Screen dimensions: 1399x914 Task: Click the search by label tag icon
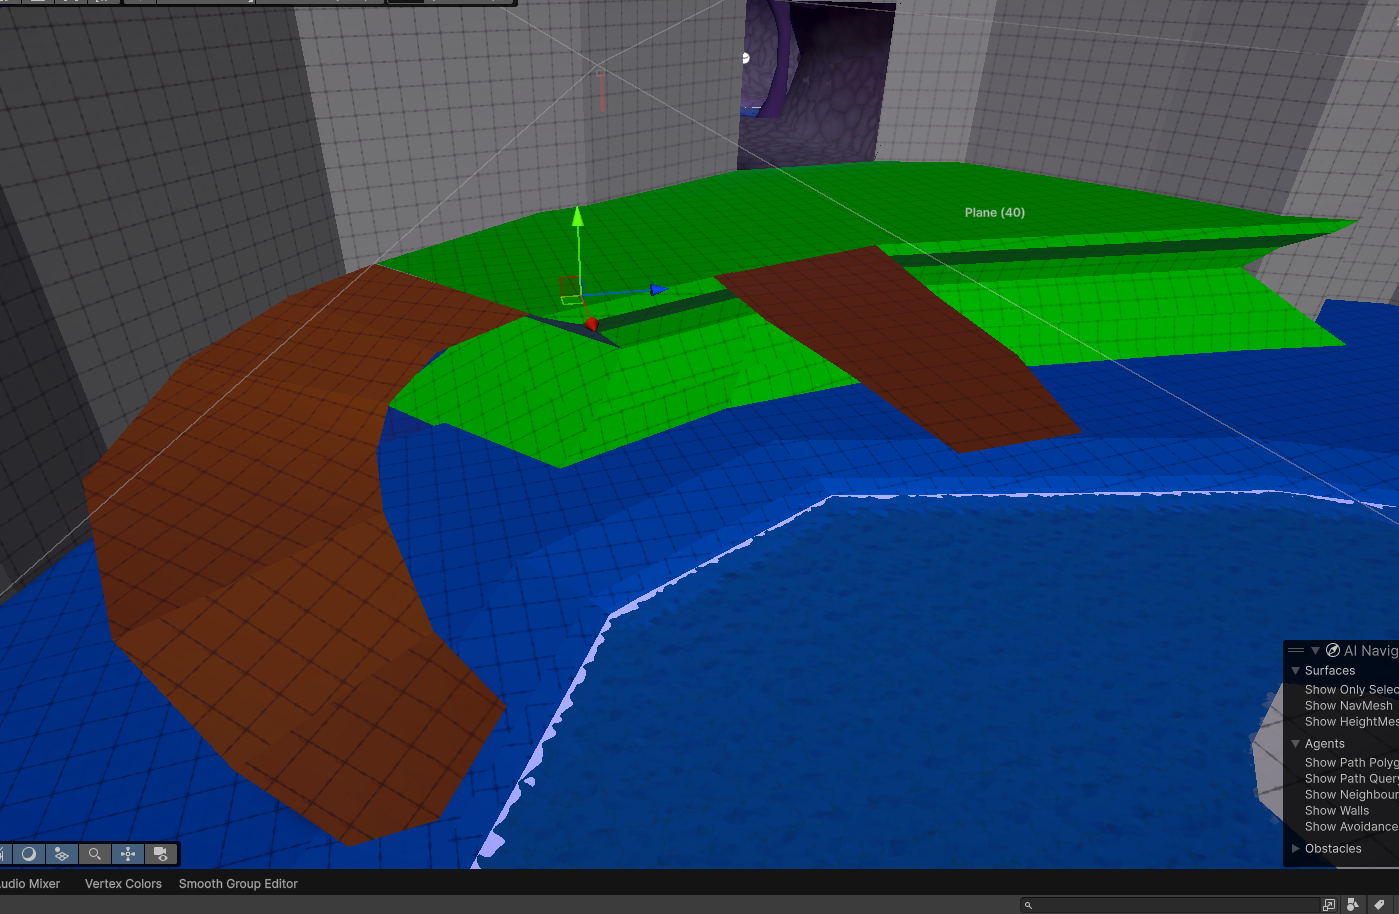1379,904
